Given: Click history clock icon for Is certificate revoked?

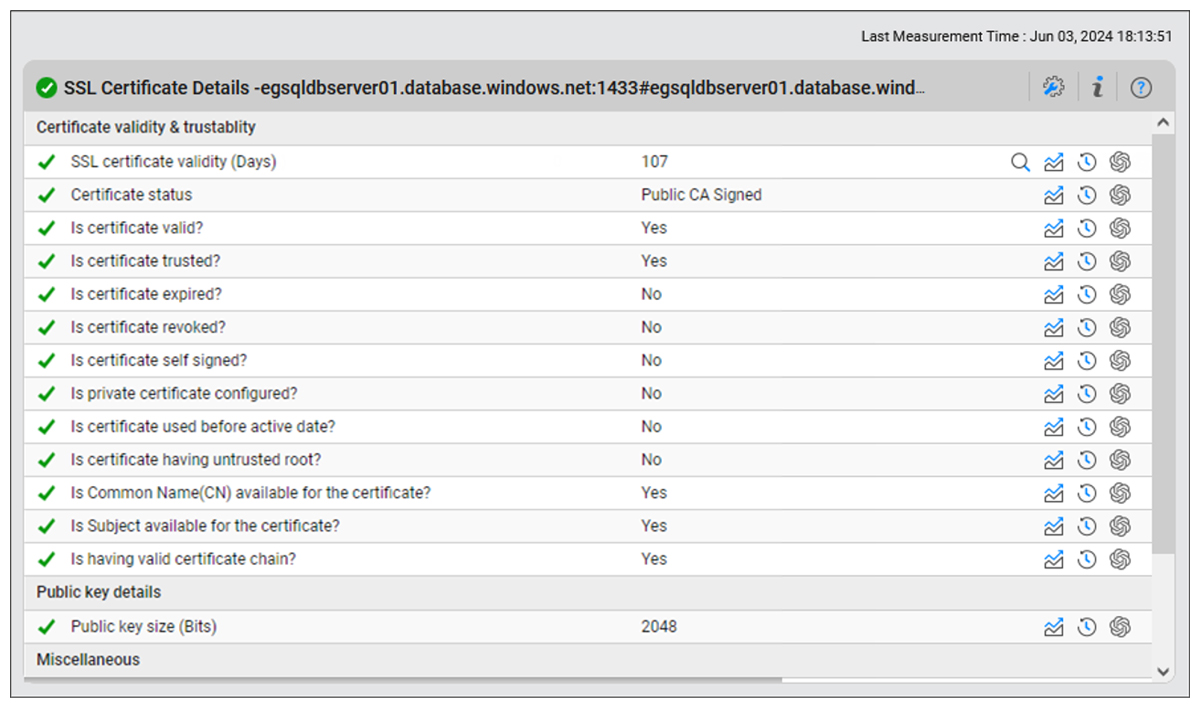Looking at the screenshot, I should tap(1087, 327).
